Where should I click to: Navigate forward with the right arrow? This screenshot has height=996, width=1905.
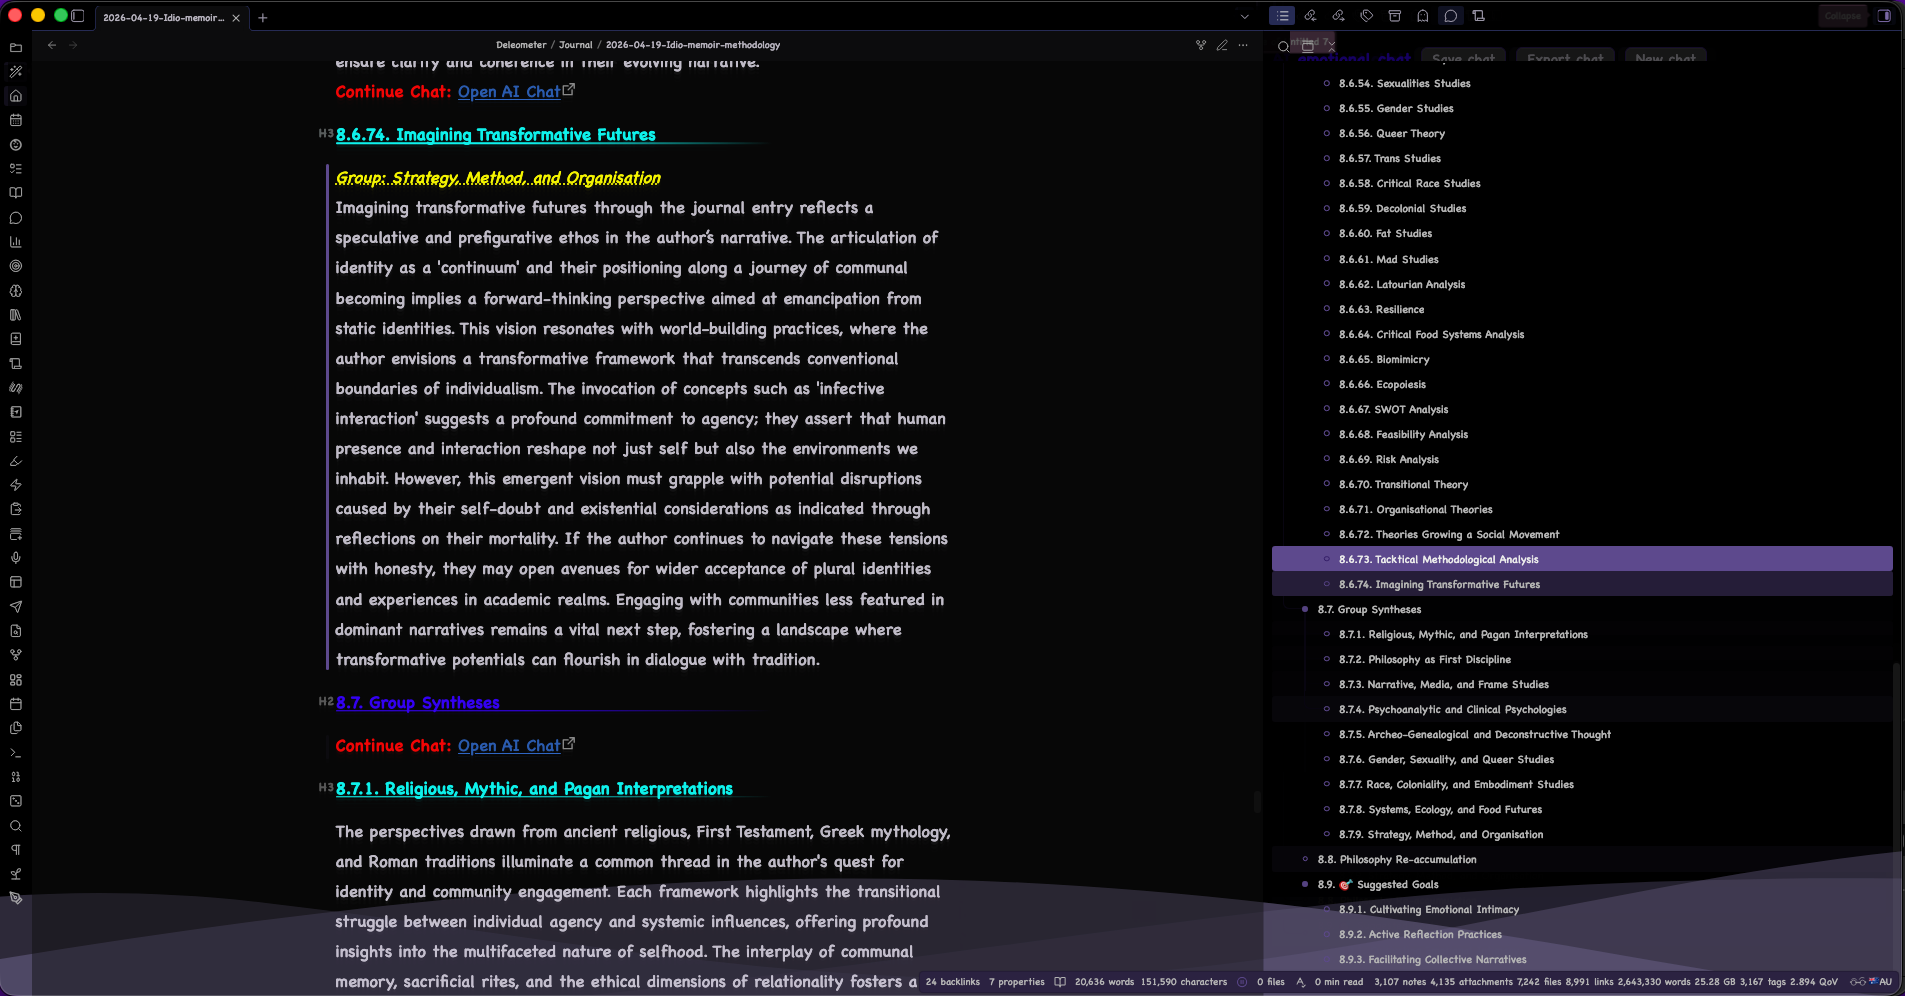(73, 45)
